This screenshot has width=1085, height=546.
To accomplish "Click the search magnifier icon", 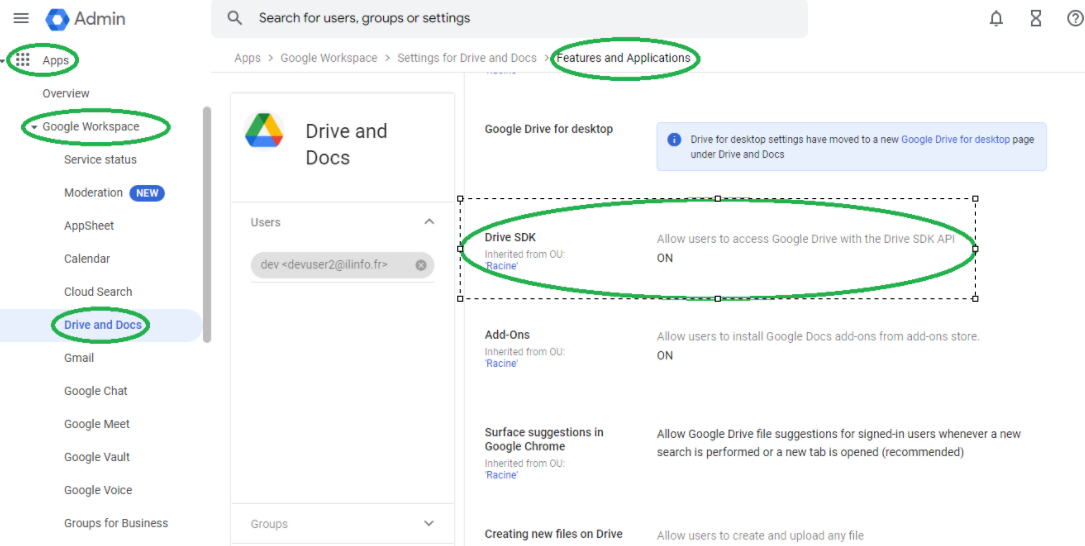I will [235, 18].
